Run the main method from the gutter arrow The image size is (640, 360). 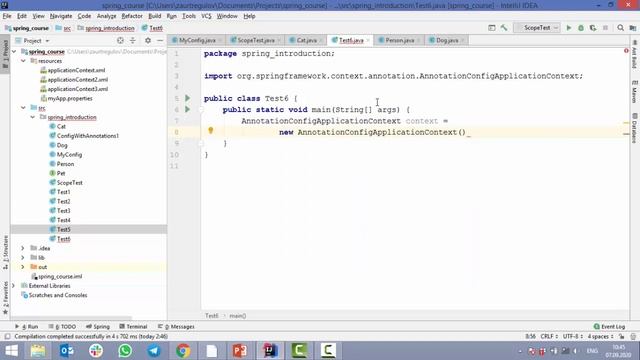tap(187, 109)
